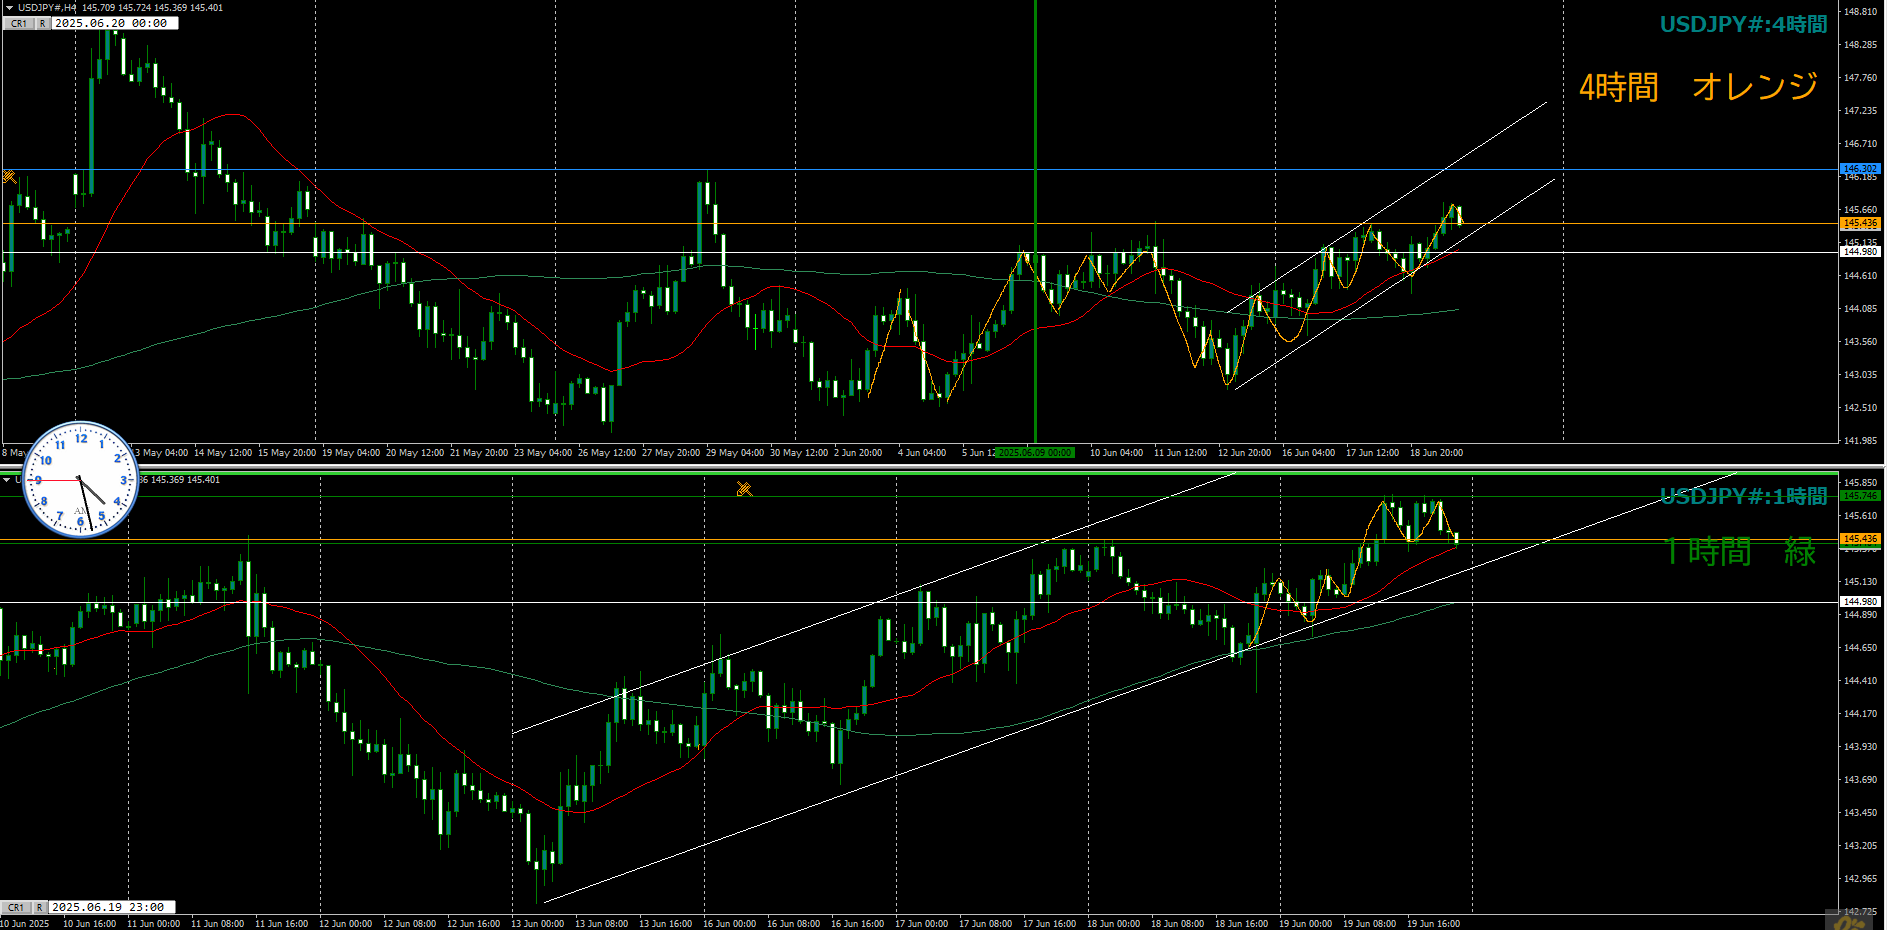Select the trade marker icon on the H4 chart
Screen dimensions: 1887x930
9,177
